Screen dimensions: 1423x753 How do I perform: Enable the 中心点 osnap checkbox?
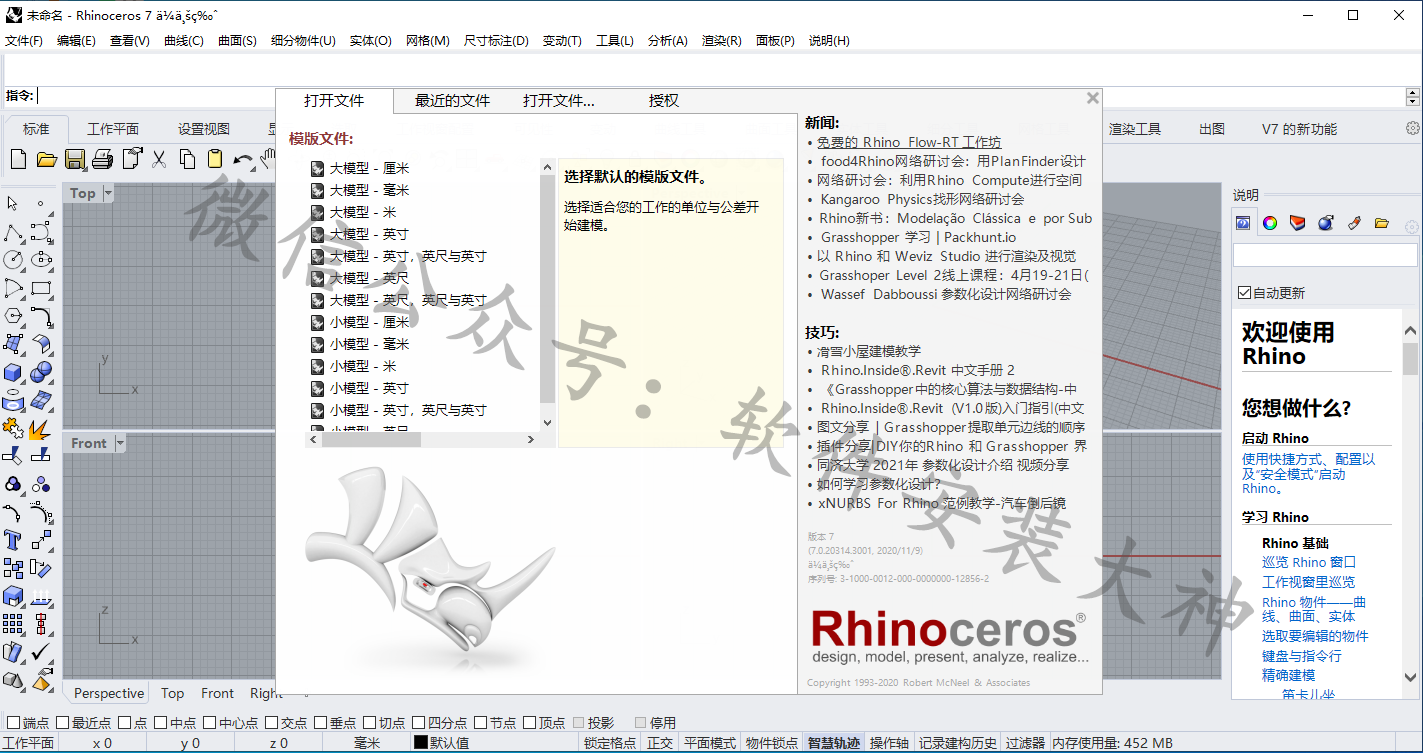point(209,722)
